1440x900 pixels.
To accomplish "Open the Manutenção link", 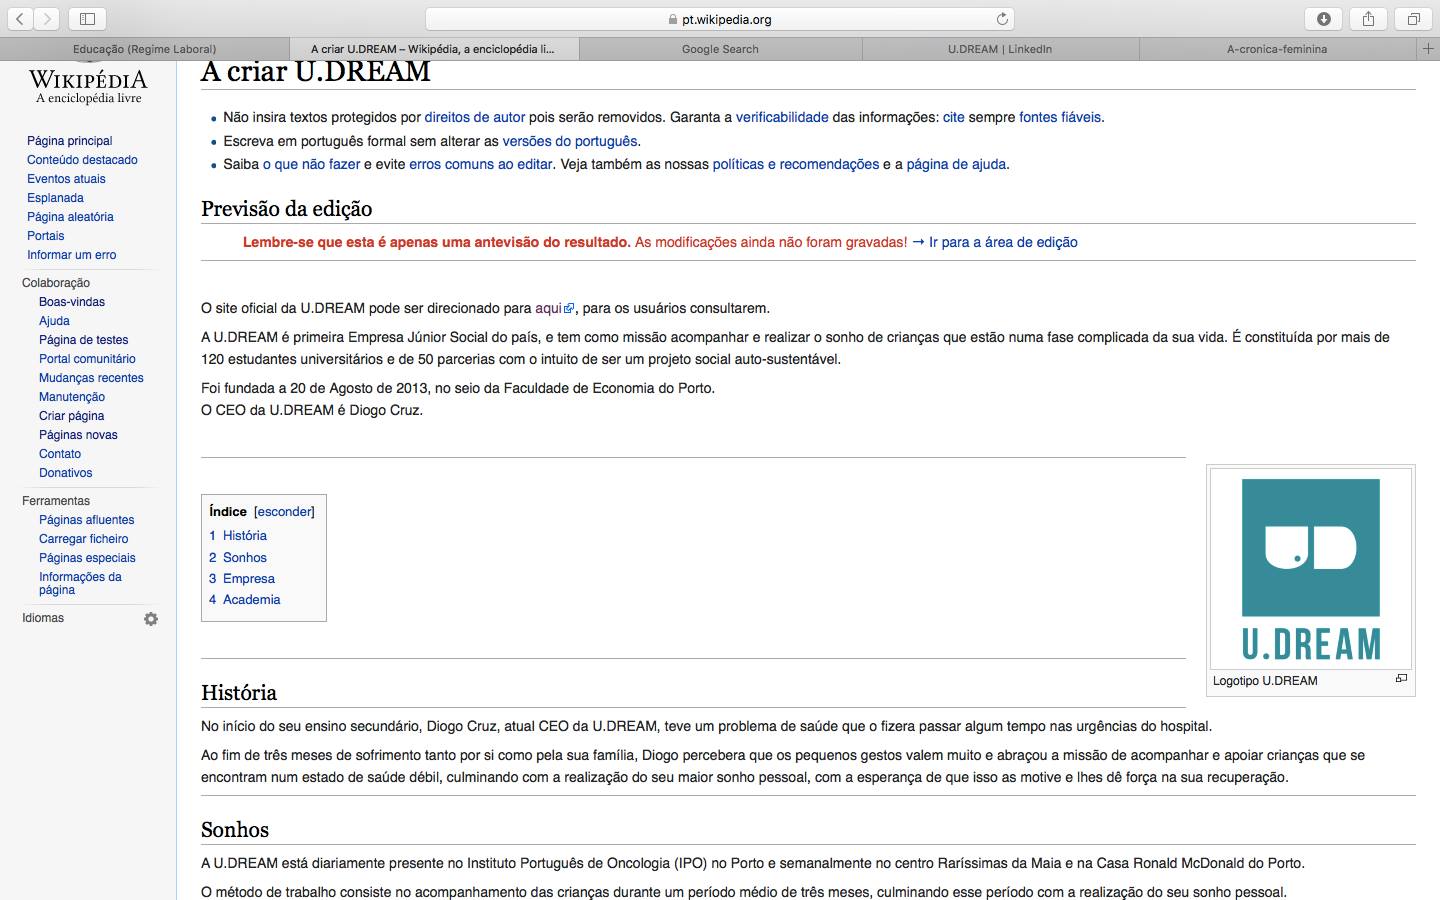I will (72, 397).
